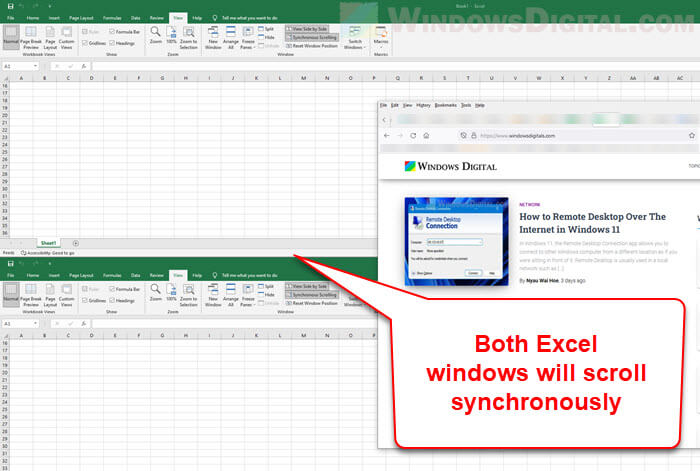Viewport: 700px width, 471px height.
Task: Click Windows Digital site logo
Action: coord(450,167)
